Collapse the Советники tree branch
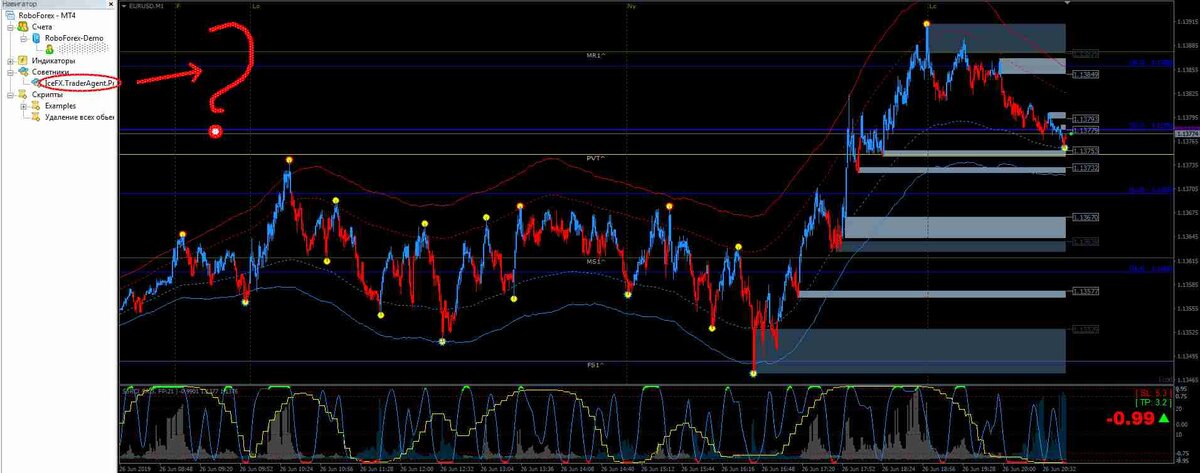The width and height of the screenshot is (1200, 473). [x=10, y=72]
